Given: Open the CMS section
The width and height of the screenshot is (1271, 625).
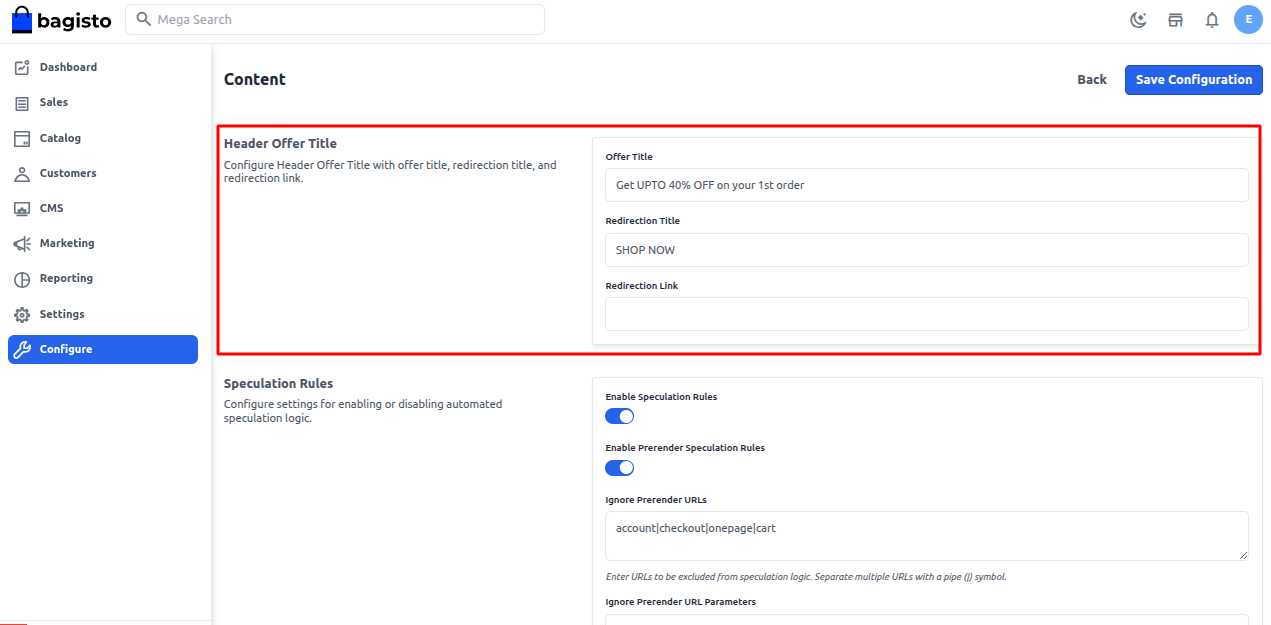Looking at the screenshot, I should pos(51,209).
